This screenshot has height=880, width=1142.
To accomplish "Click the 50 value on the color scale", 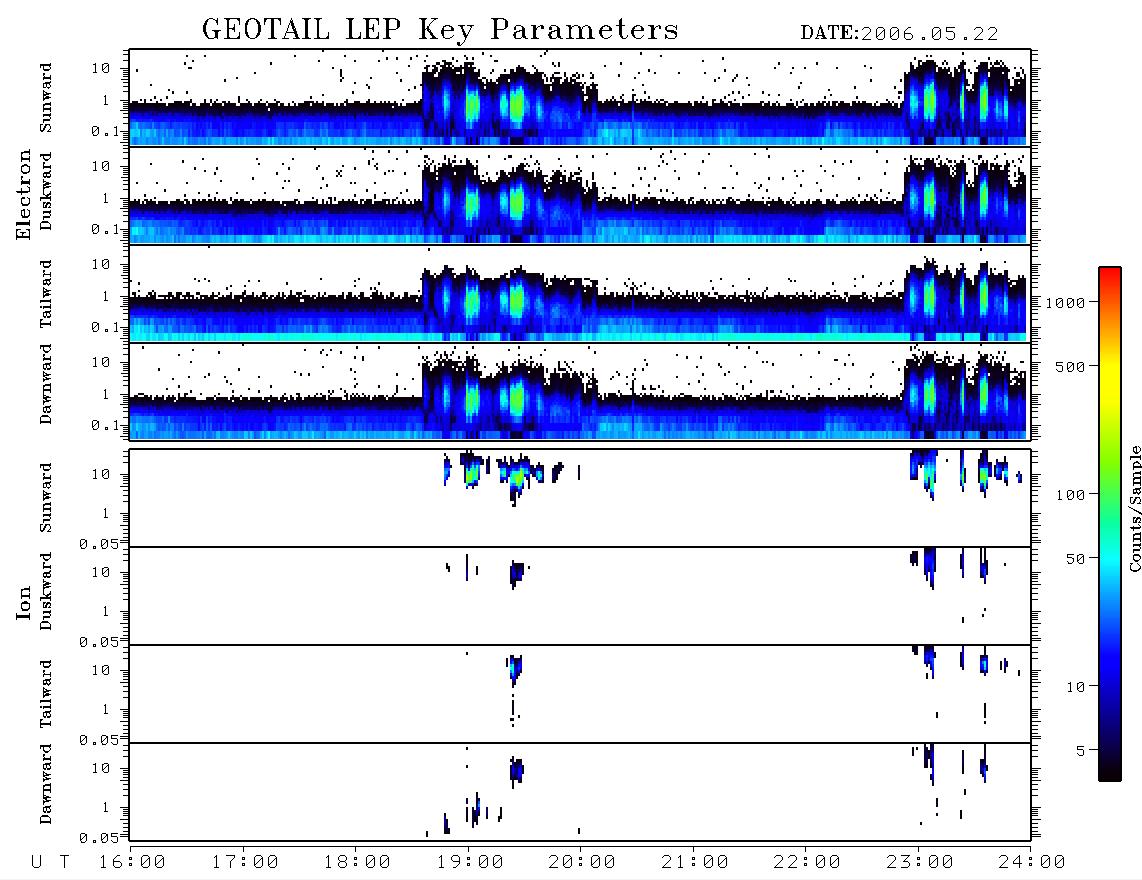I will click(1076, 559).
